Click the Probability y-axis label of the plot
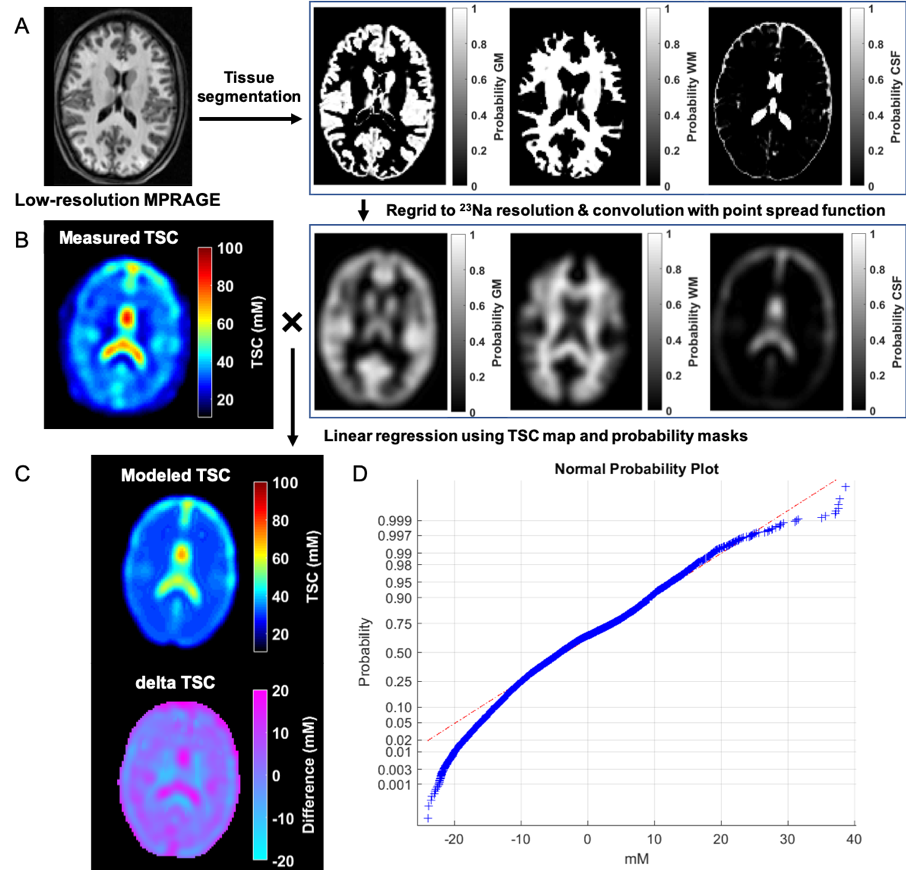The height and width of the screenshot is (870, 906). pyautogui.click(x=366, y=652)
